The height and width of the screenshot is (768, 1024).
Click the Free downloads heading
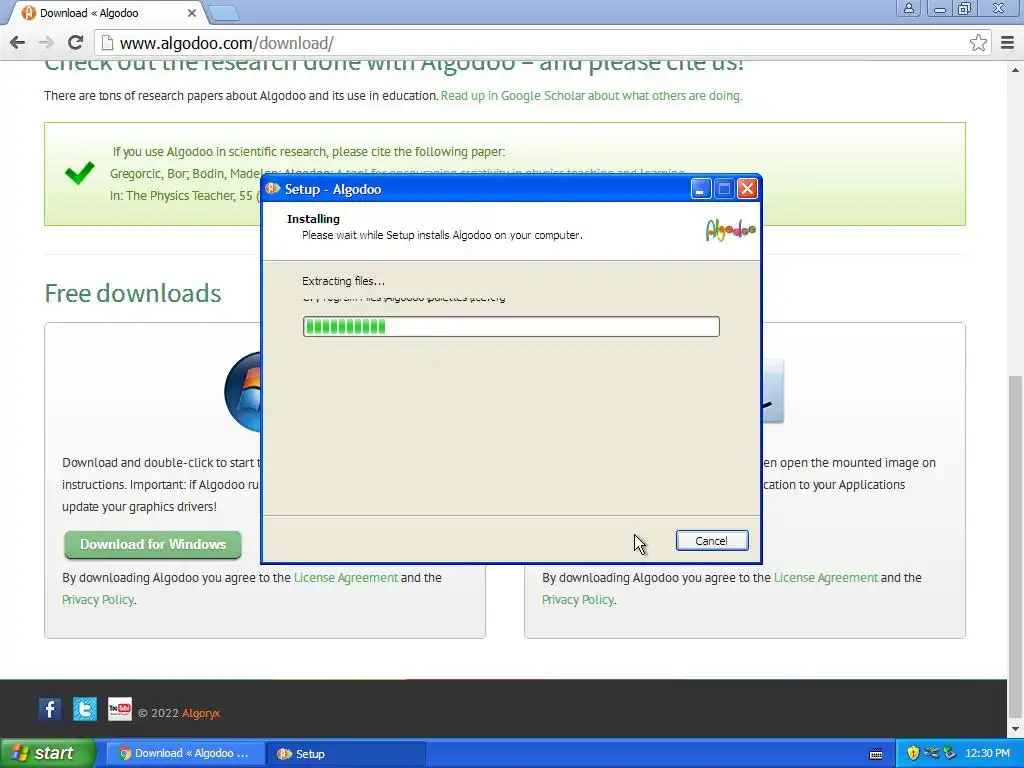pyautogui.click(x=133, y=293)
